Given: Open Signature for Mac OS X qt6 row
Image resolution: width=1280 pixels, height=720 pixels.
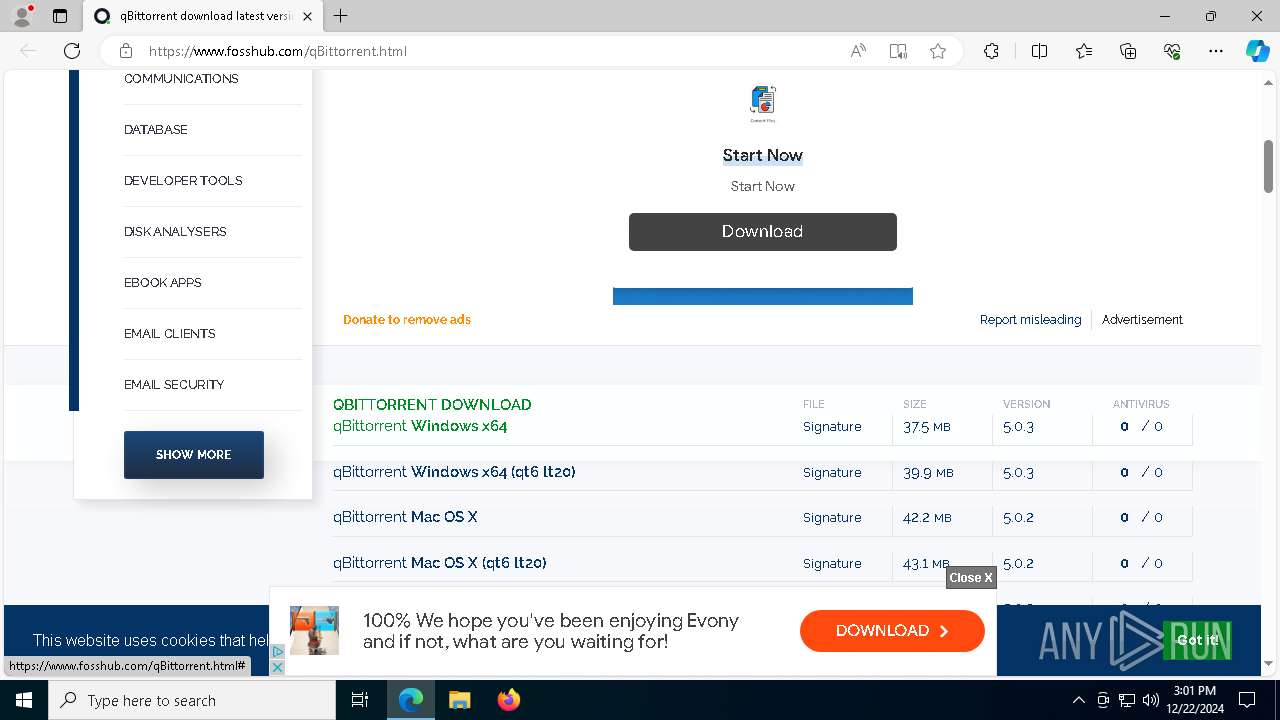Looking at the screenshot, I should [832, 564].
